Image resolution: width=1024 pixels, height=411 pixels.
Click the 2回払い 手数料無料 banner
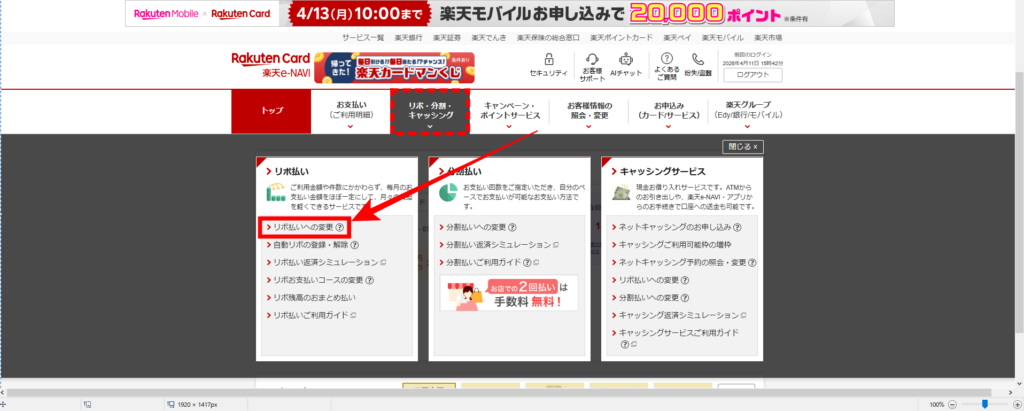coord(510,293)
